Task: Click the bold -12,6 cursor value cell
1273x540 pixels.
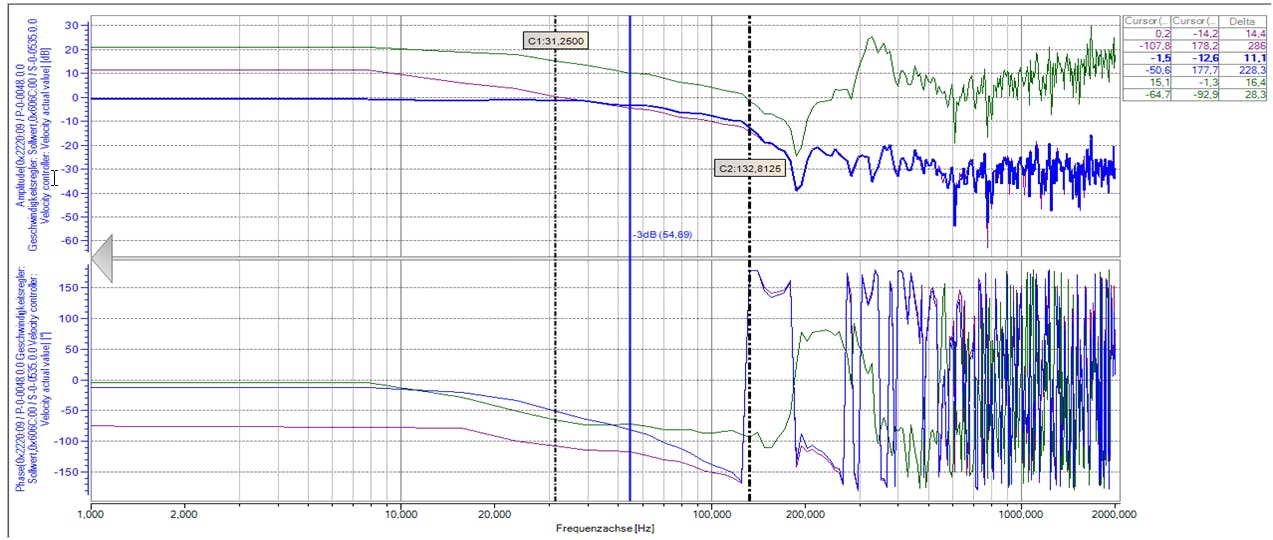Action: coord(1198,58)
